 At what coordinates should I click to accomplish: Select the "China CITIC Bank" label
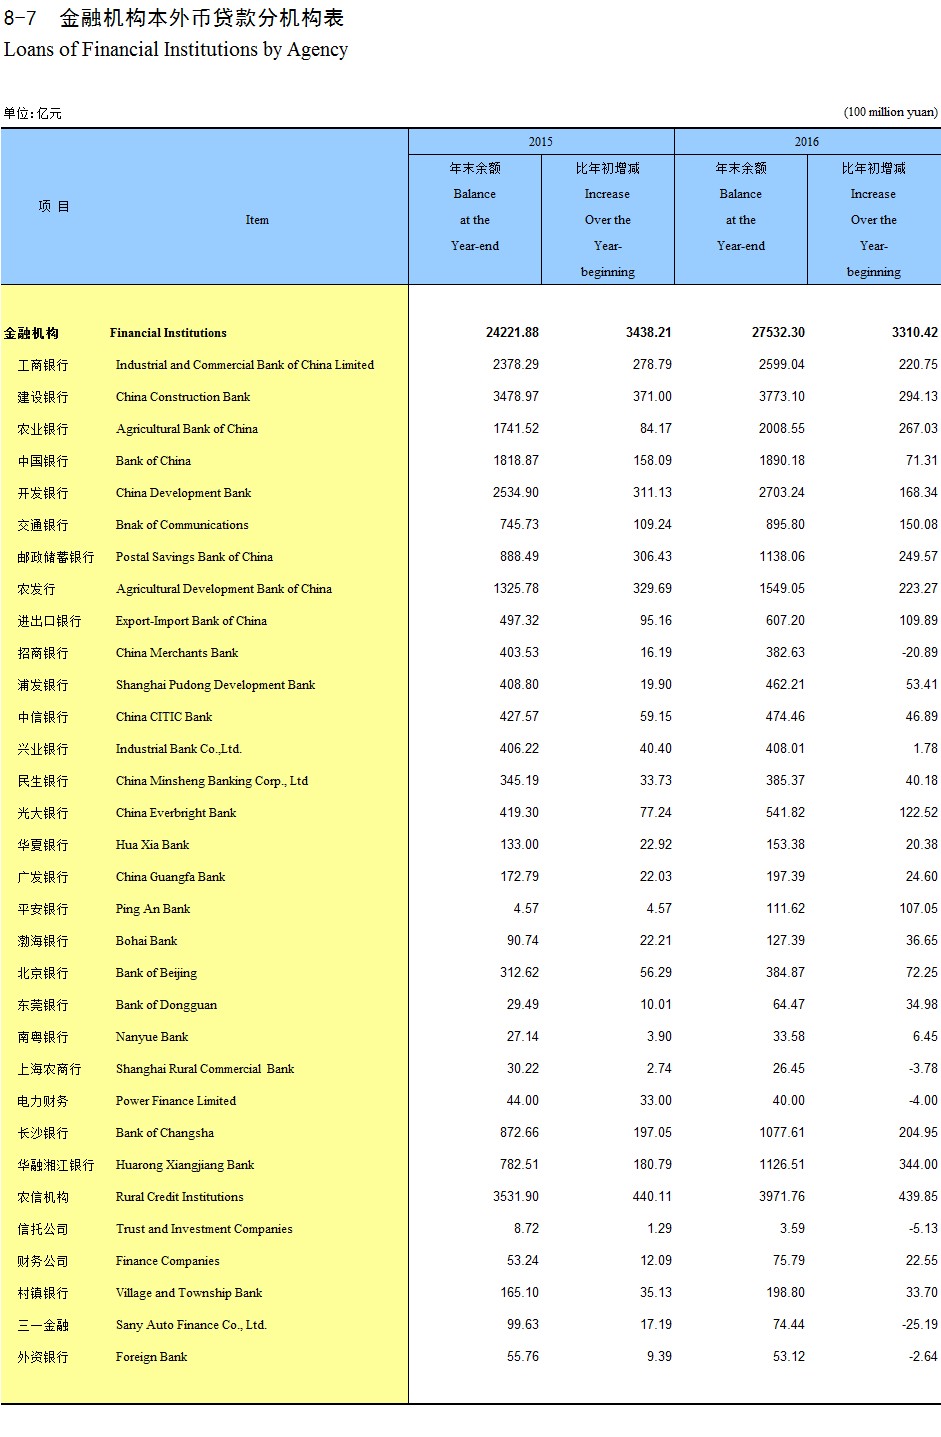click(164, 717)
